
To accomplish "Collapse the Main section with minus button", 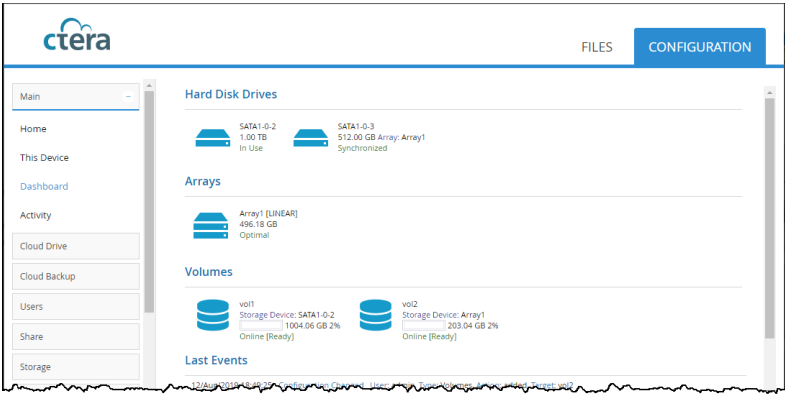I will coord(128,96).
